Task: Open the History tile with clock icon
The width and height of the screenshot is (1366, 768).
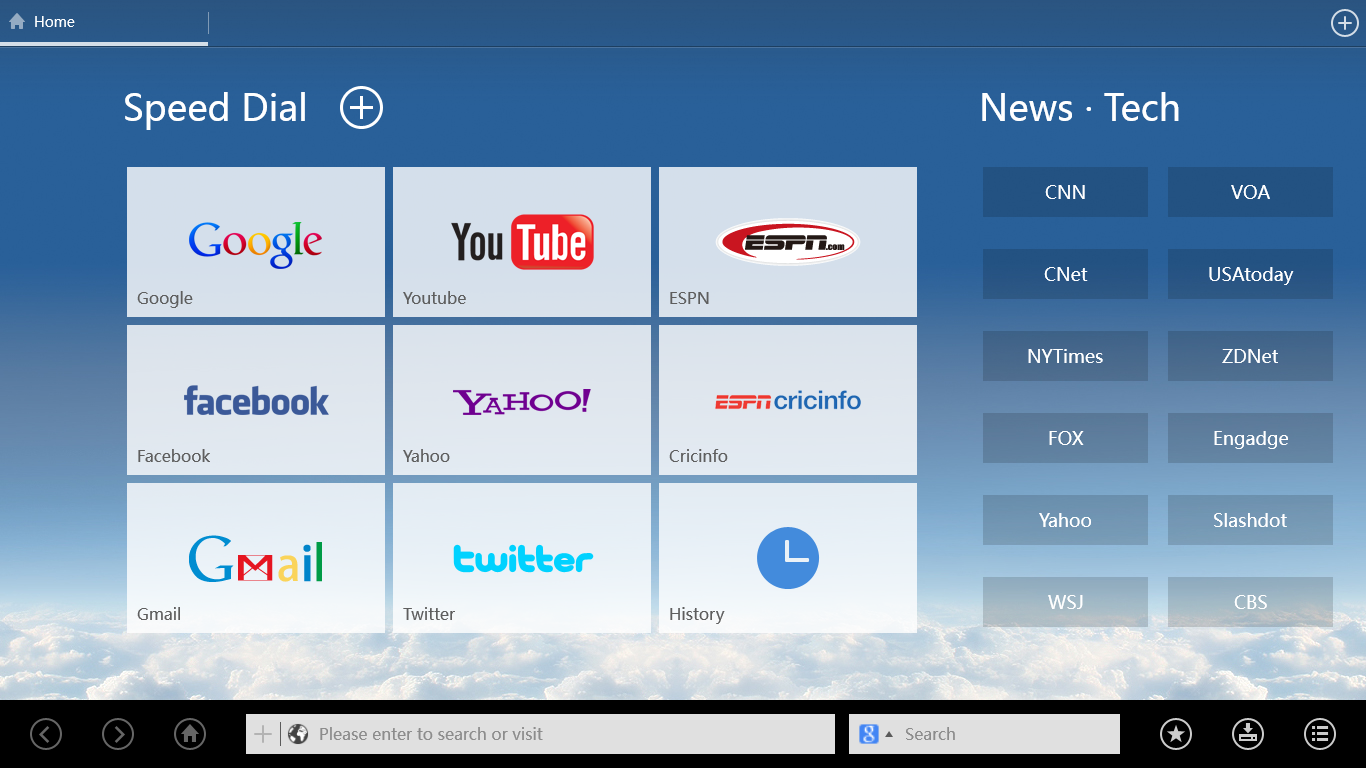Action: [x=788, y=558]
